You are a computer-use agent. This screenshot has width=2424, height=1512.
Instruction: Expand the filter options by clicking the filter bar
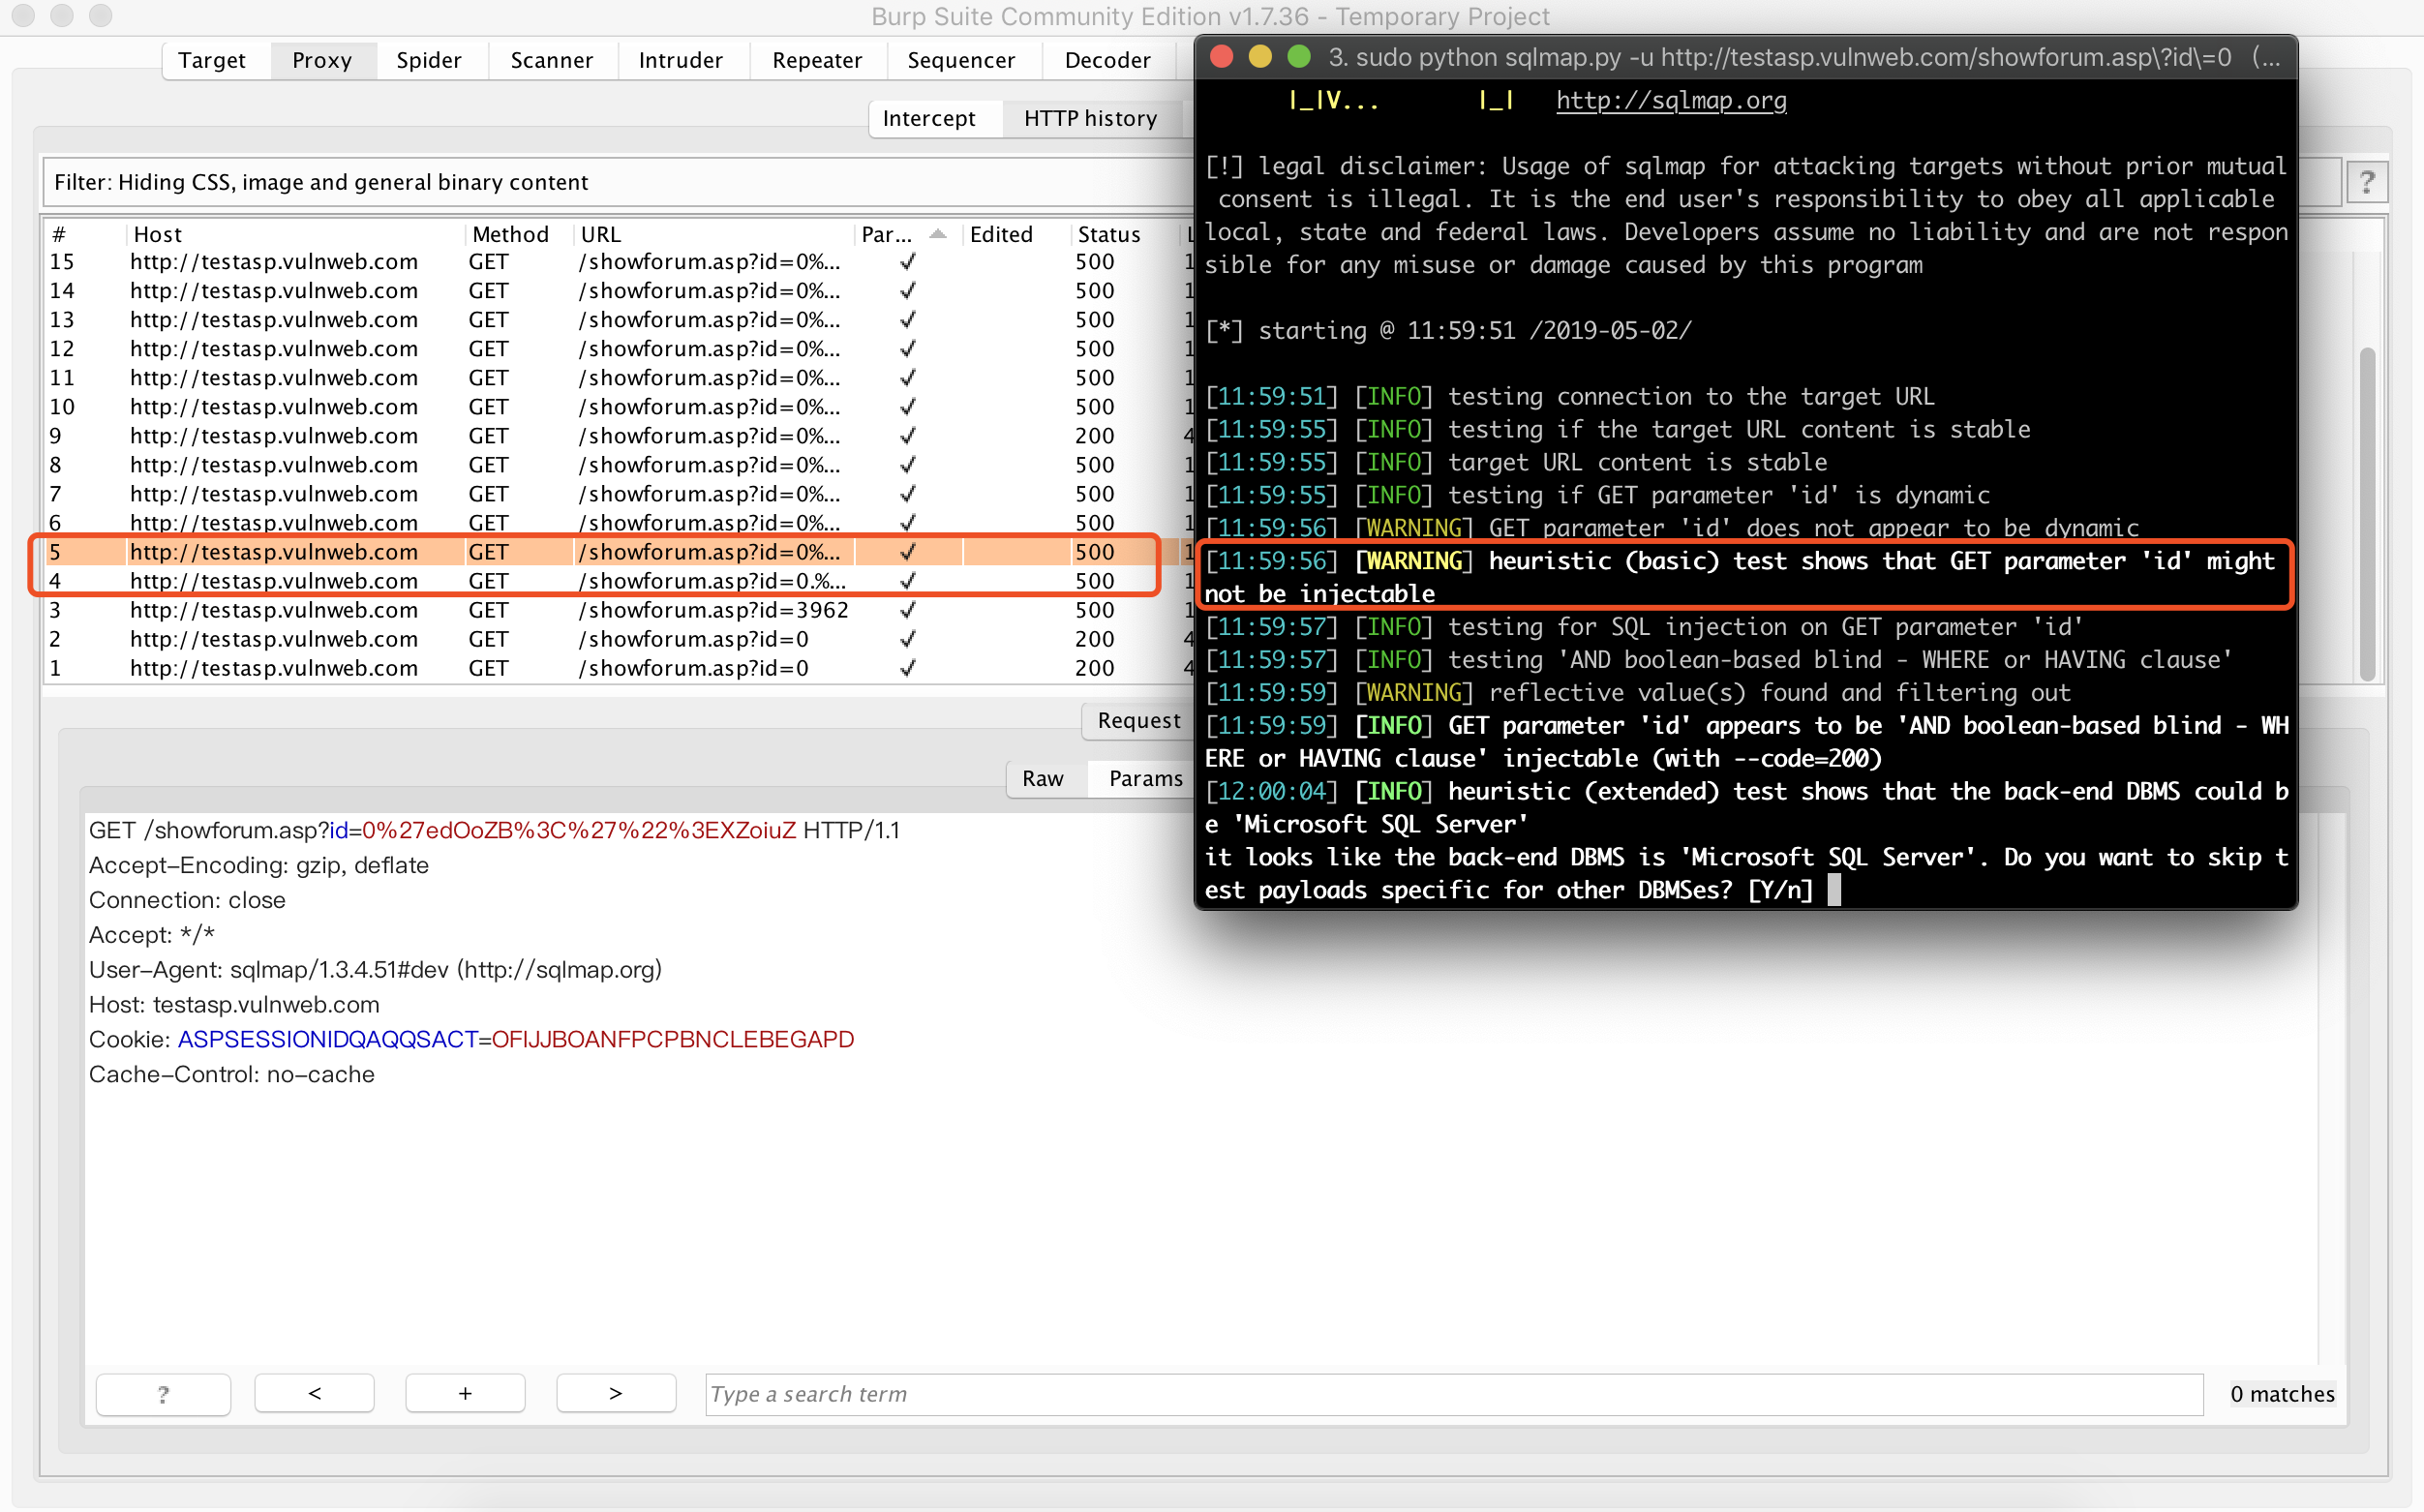click(600, 182)
